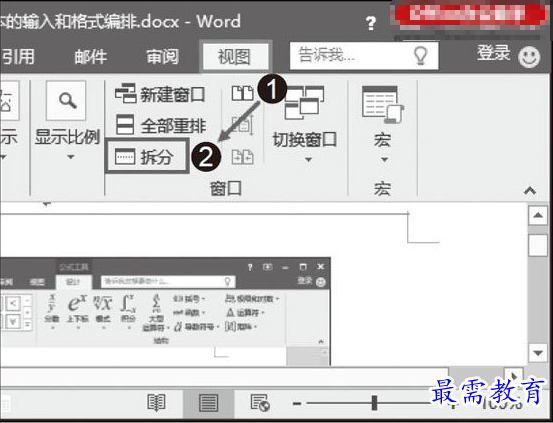Image resolution: width=553 pixels, height=423 pixels.
Task: Click the Sign in (登录) link
Action: coord(494,54)
